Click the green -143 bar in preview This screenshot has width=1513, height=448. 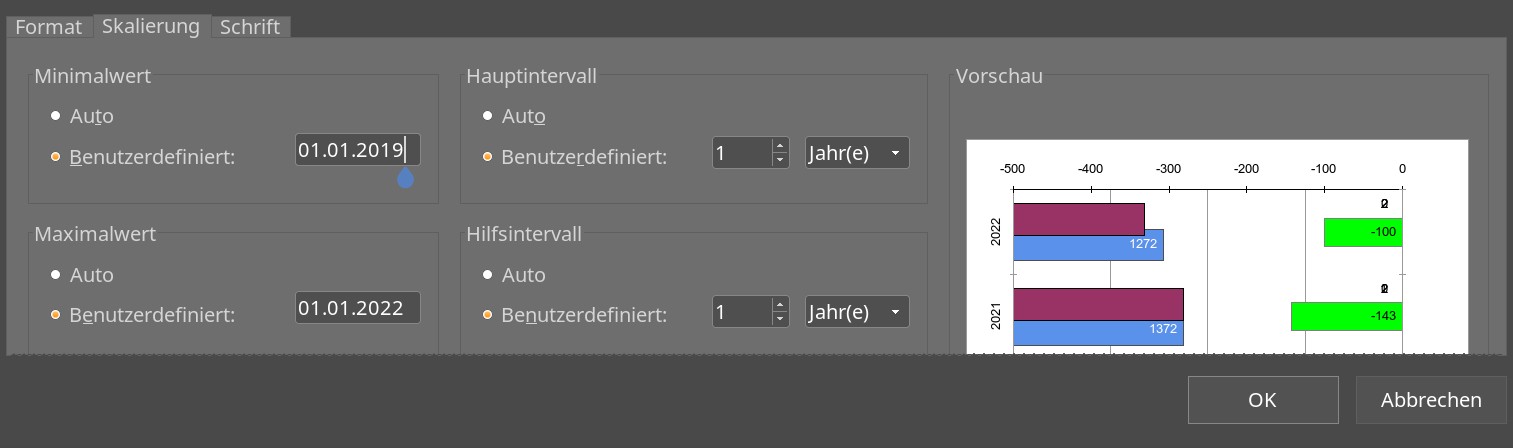(x=1347, y=316)
